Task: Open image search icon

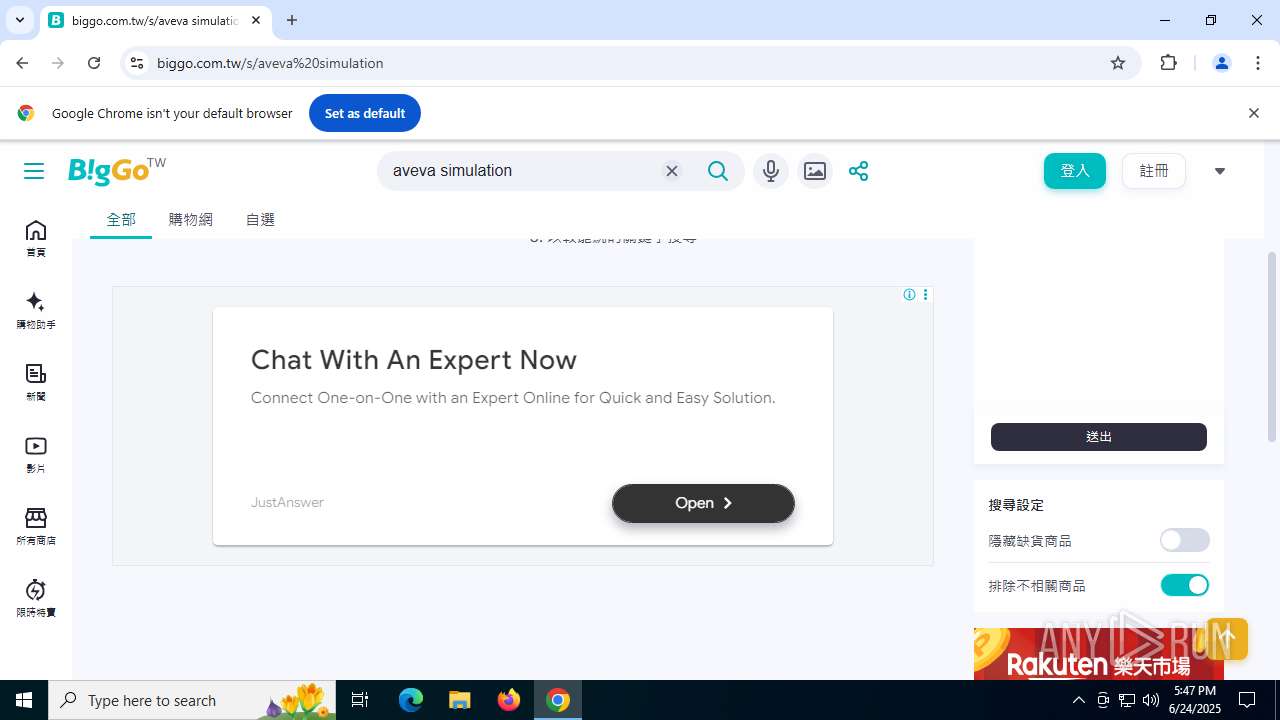Action: (x=815, y=171)
